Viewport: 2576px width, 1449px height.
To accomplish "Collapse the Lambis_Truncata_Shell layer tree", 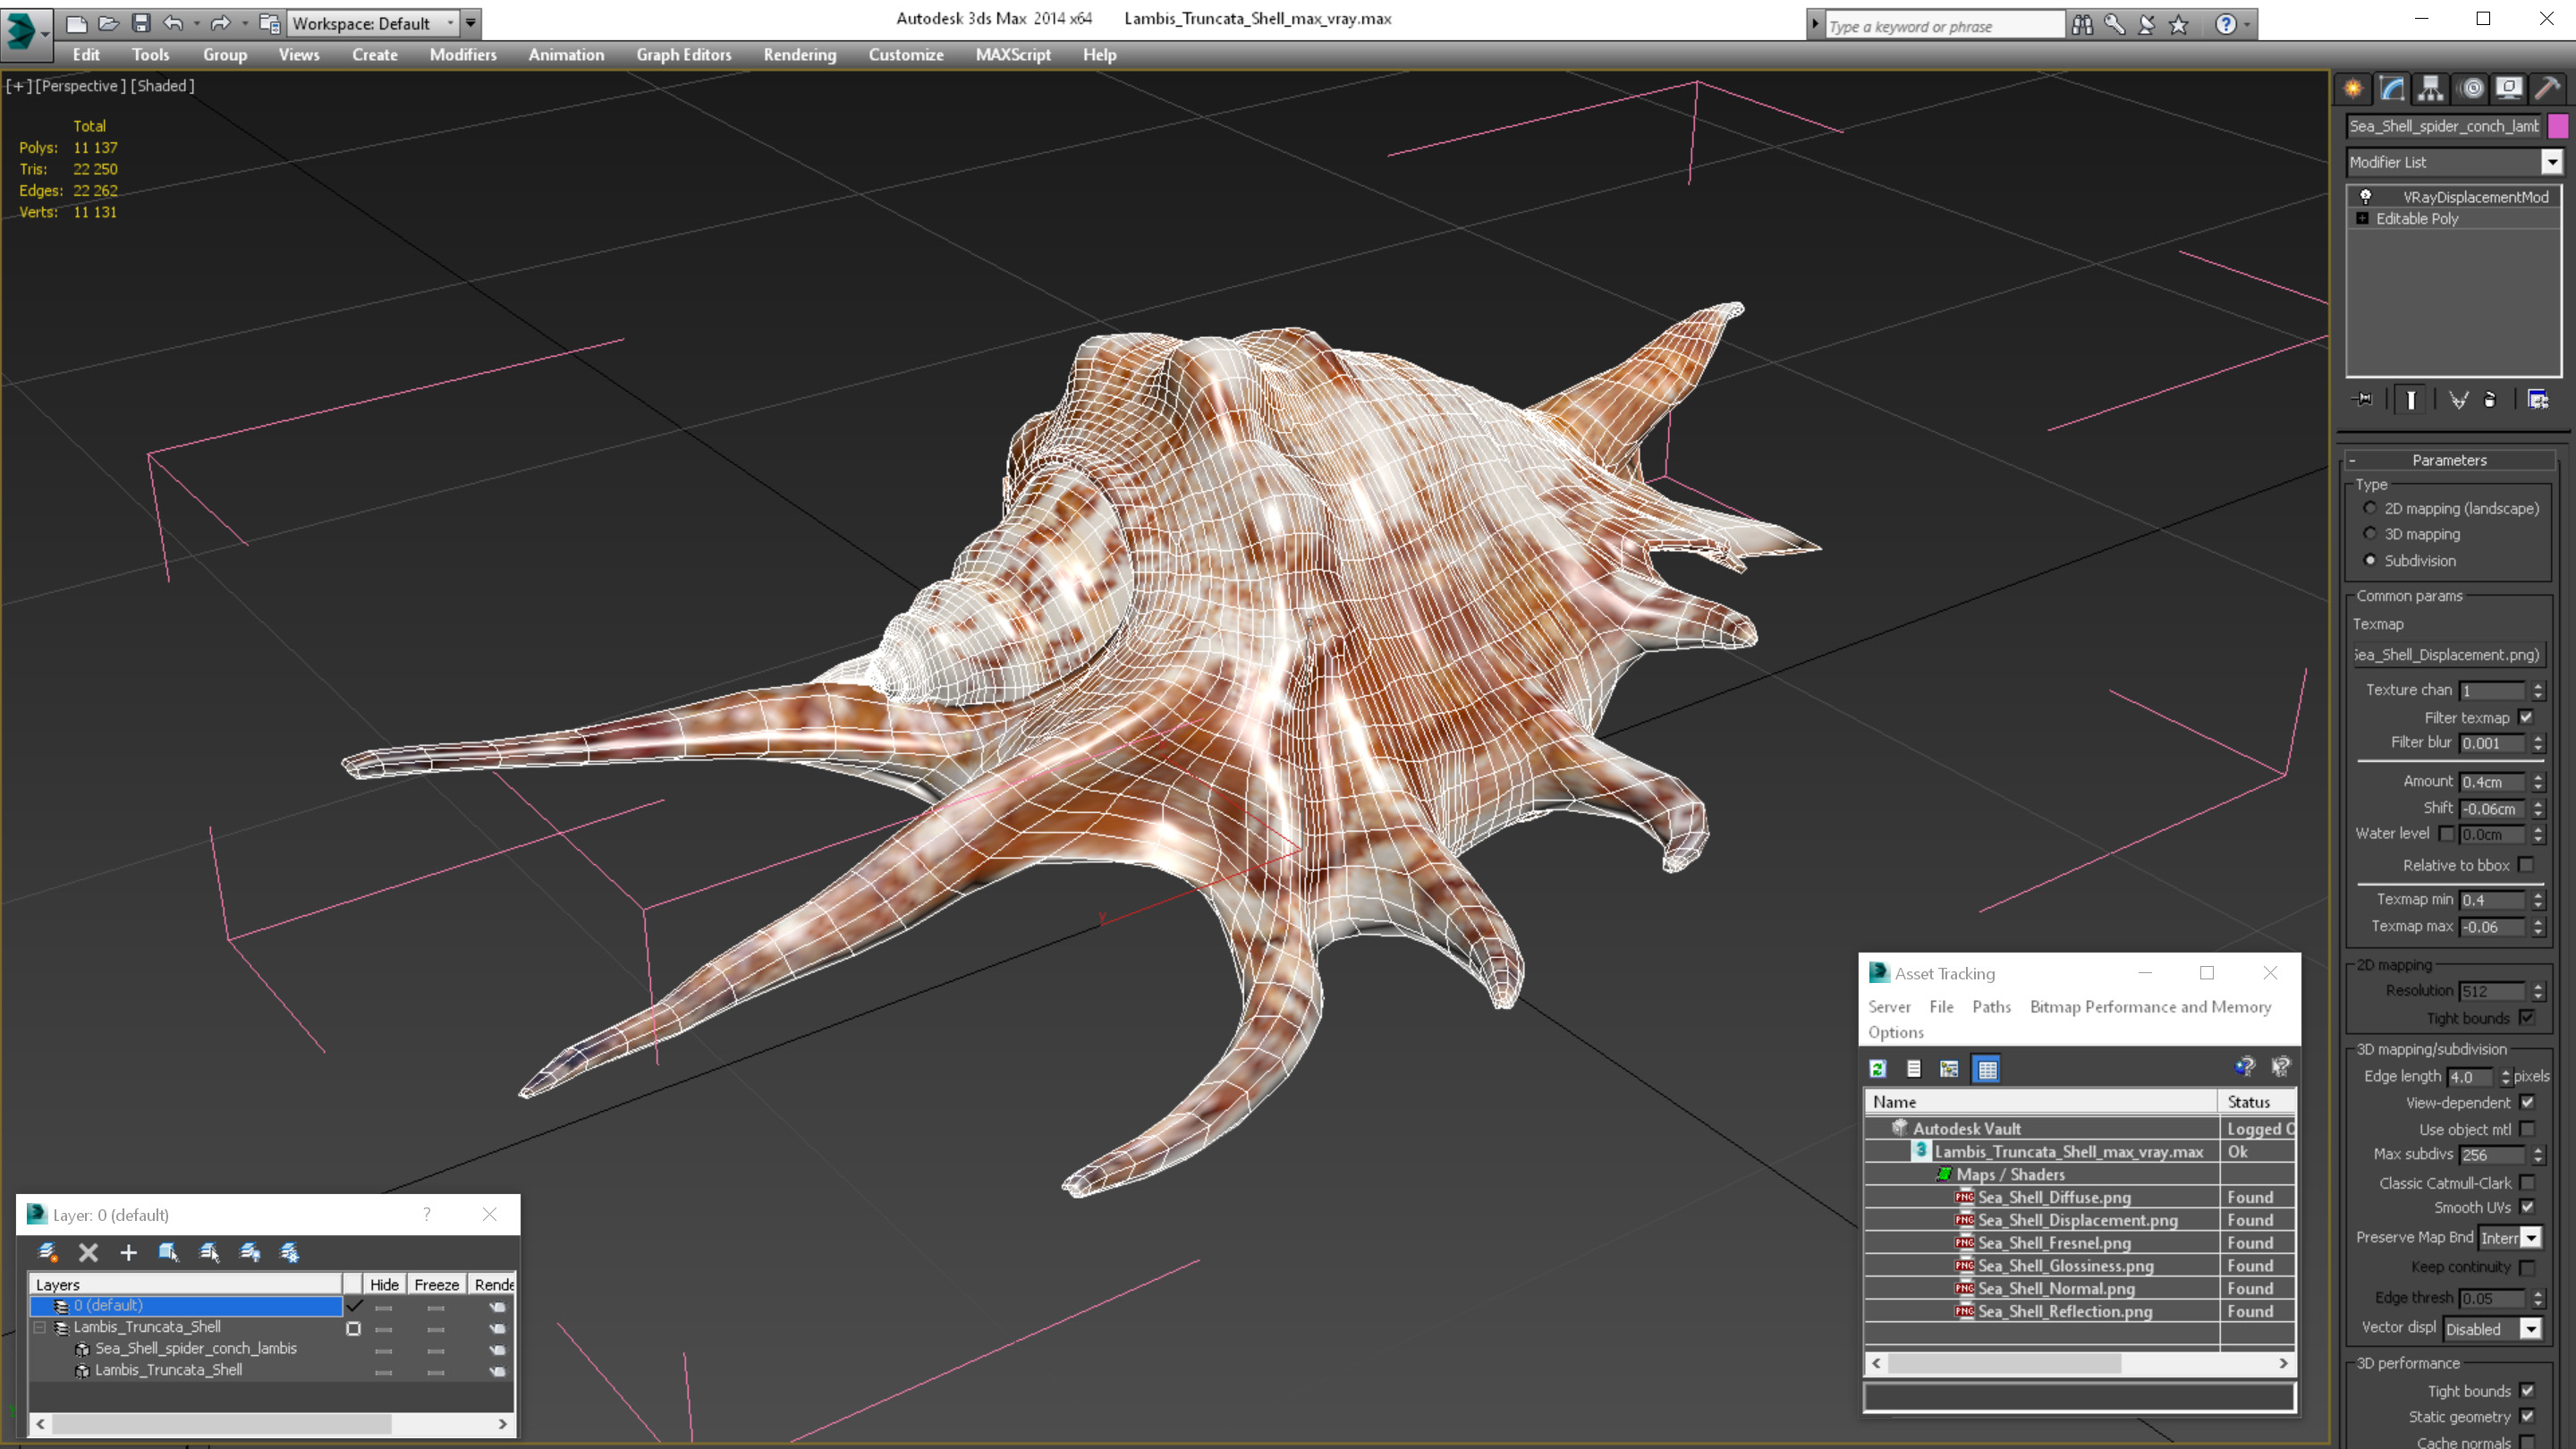I will tap(40, 1327).
